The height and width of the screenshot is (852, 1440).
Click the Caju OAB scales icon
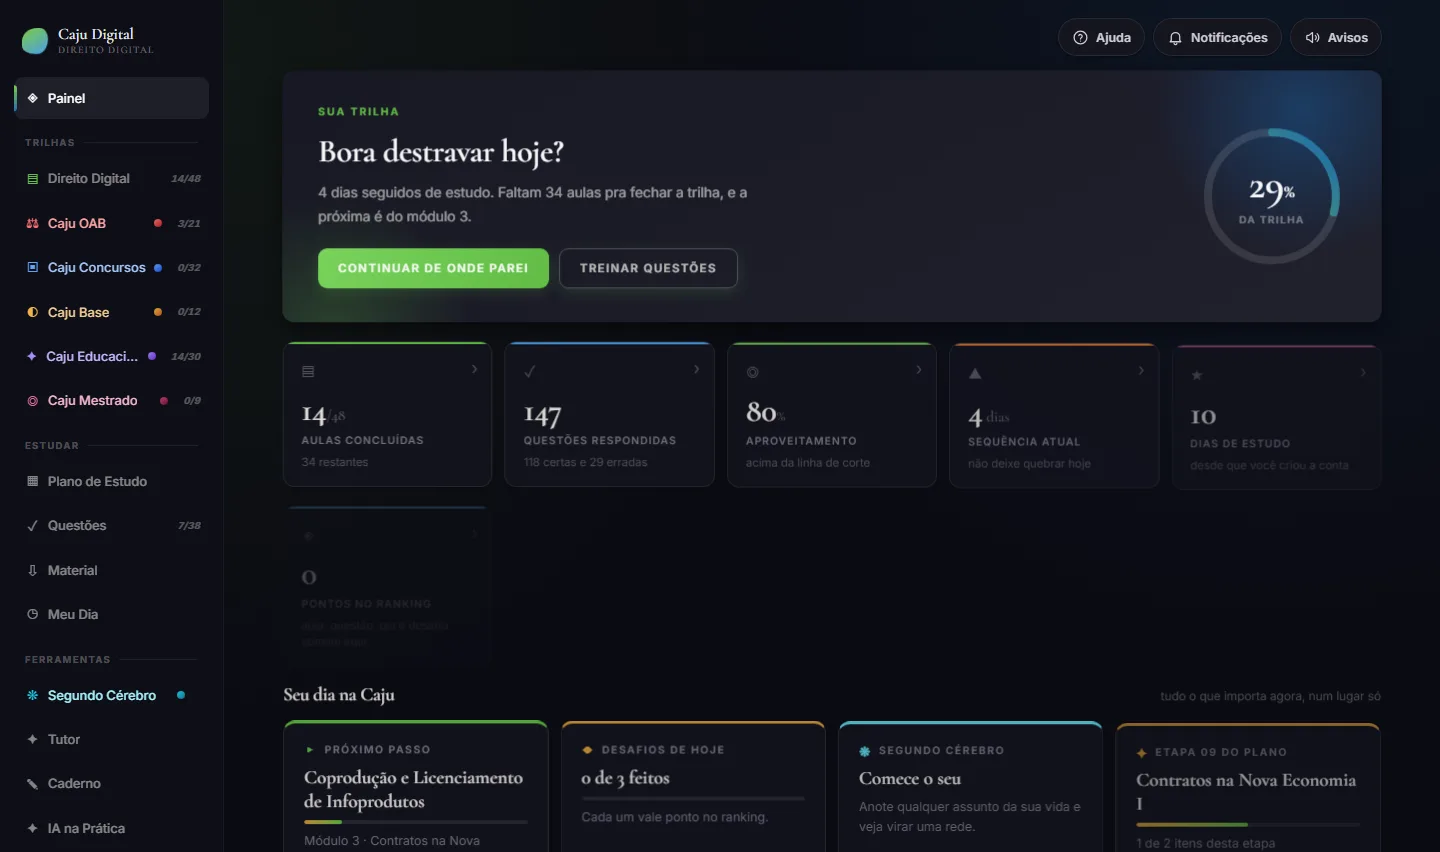pos(33,223)
